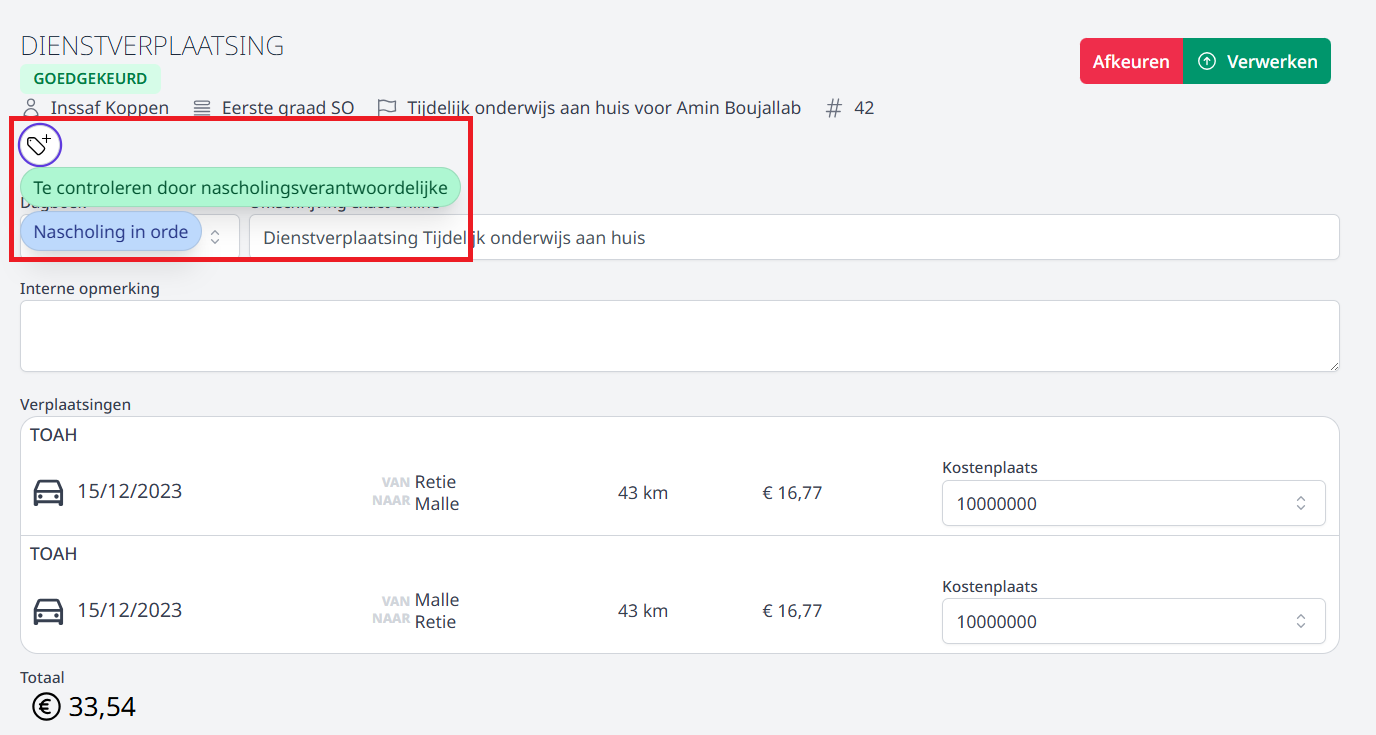1376x735 pixels.
Task: Click the car icon of the Retie-to-Malle trip
Action: point(48,492)
